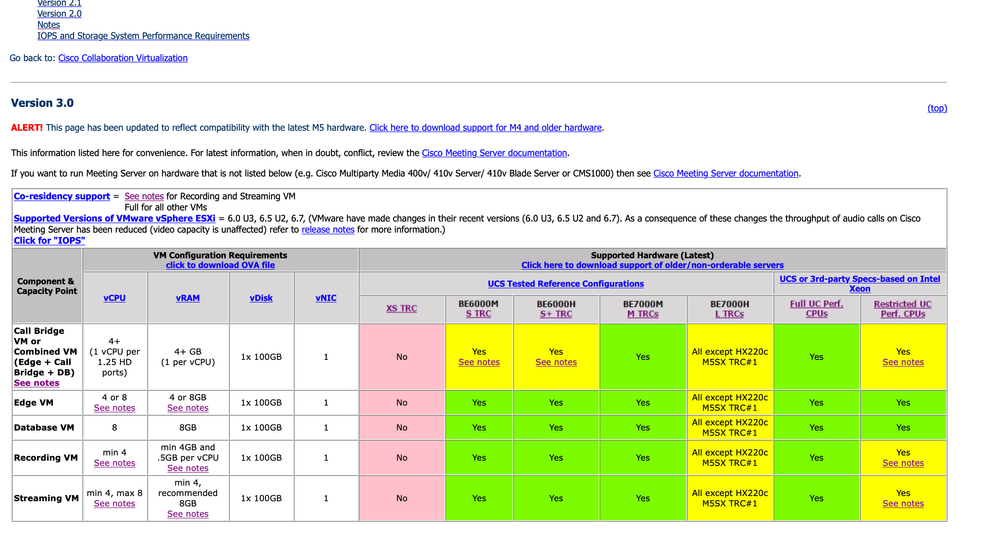Open the vRAM column header link
Screen dimensions: 998x554
(x=188, y=298)
